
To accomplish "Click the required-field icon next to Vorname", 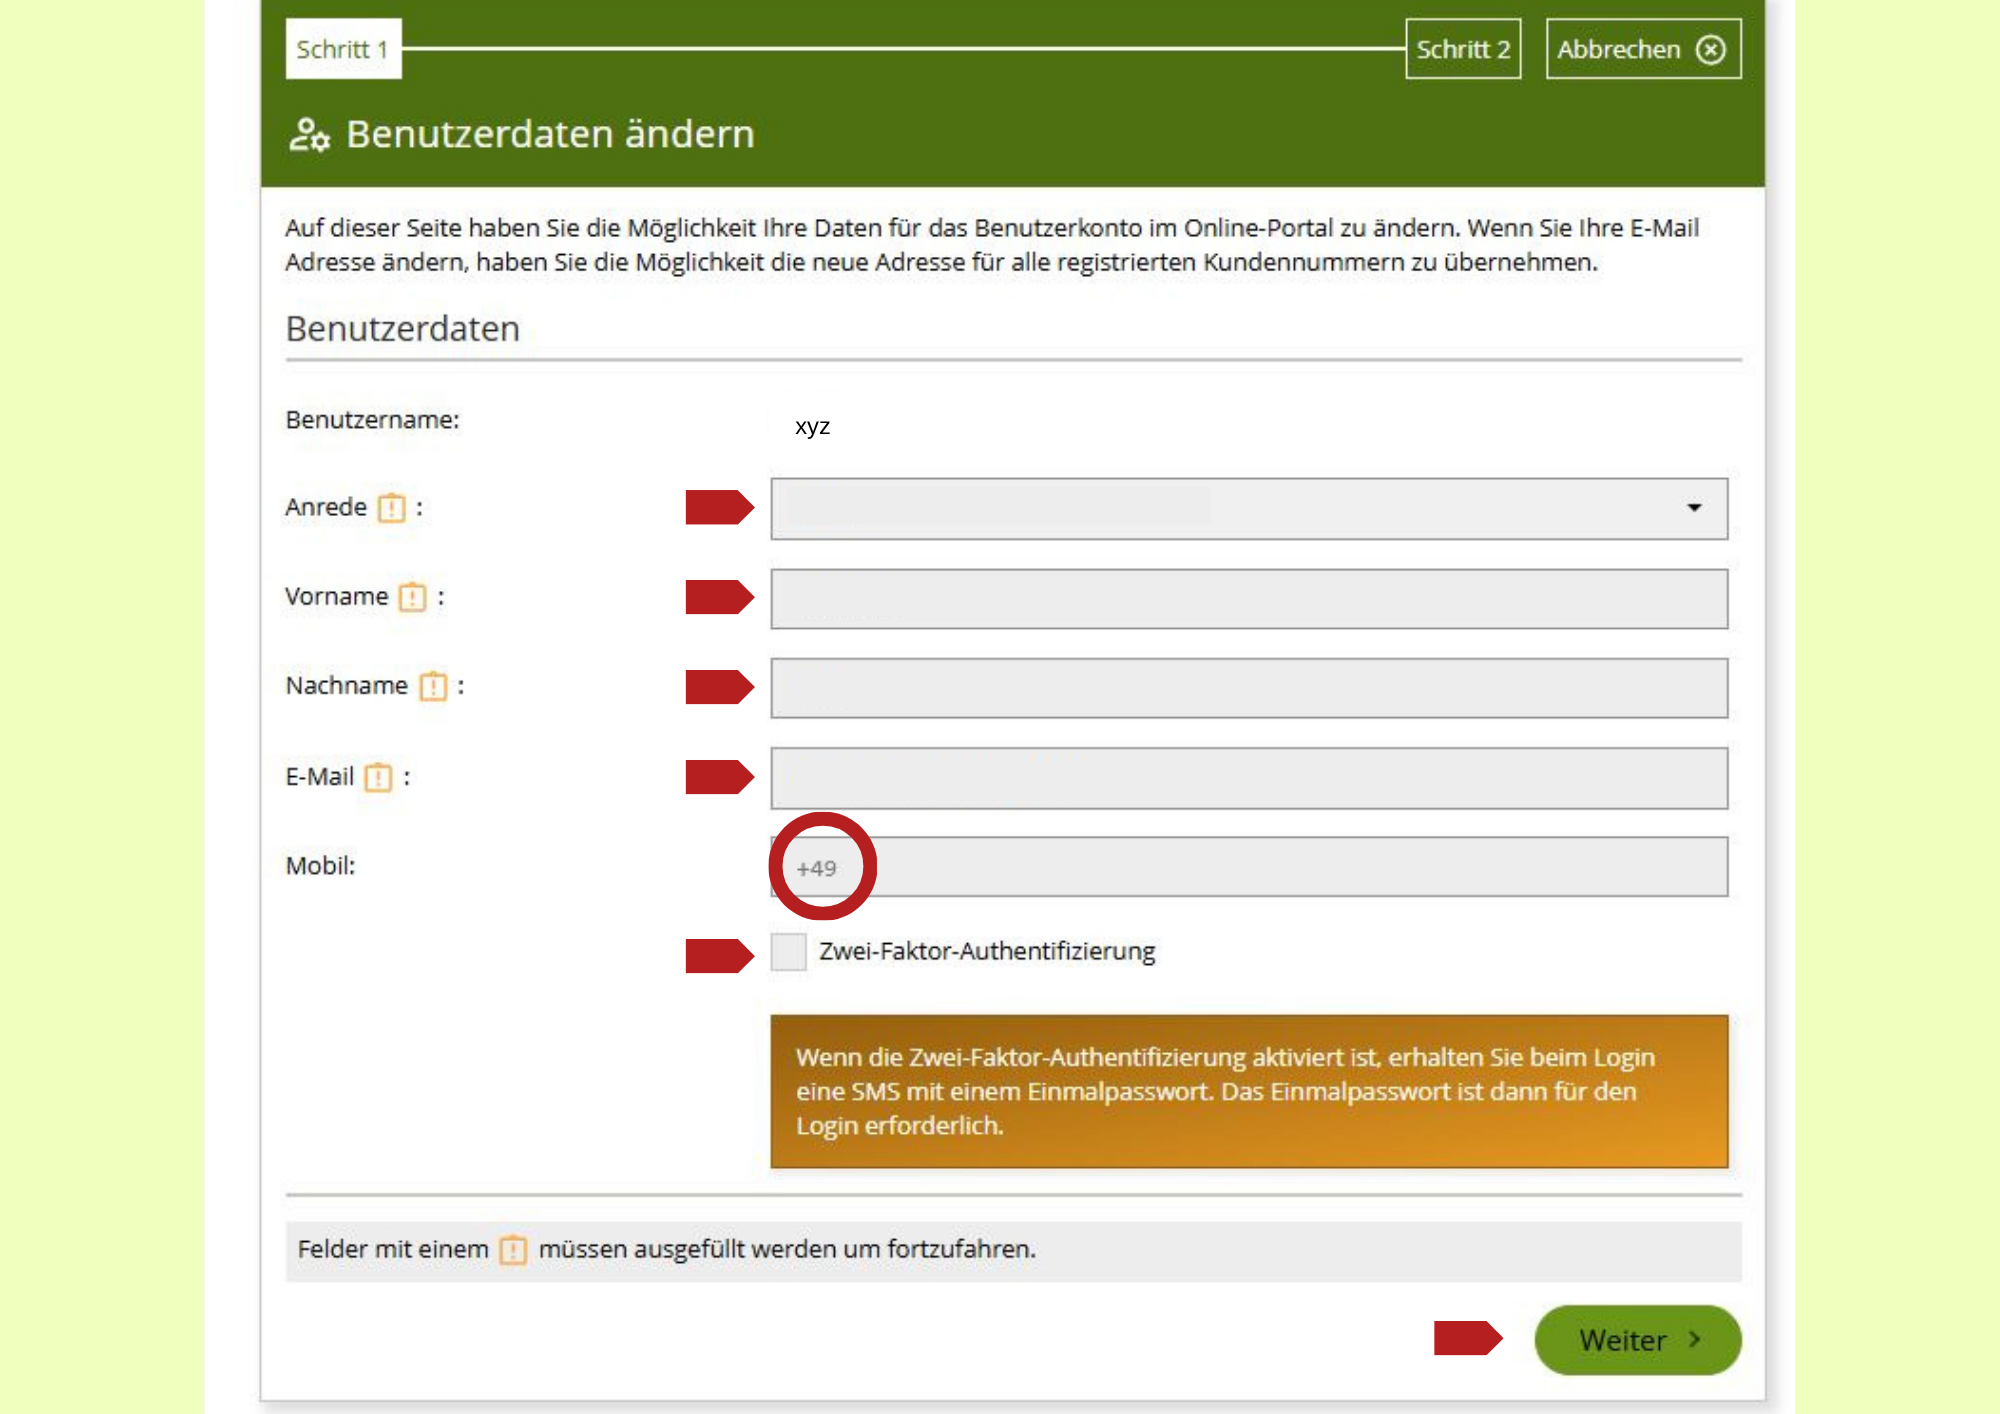I will [x=412, y=597].
